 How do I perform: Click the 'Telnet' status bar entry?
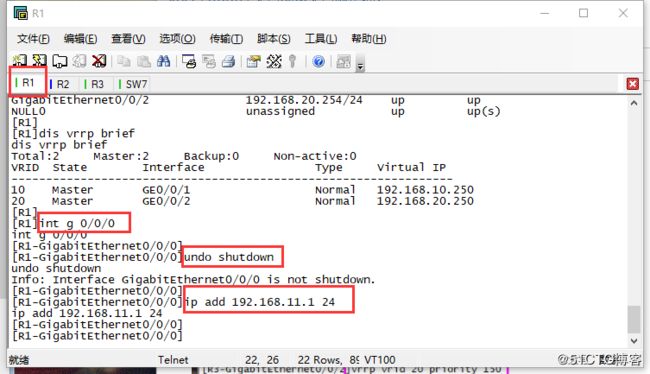click(x=173, y=360)
